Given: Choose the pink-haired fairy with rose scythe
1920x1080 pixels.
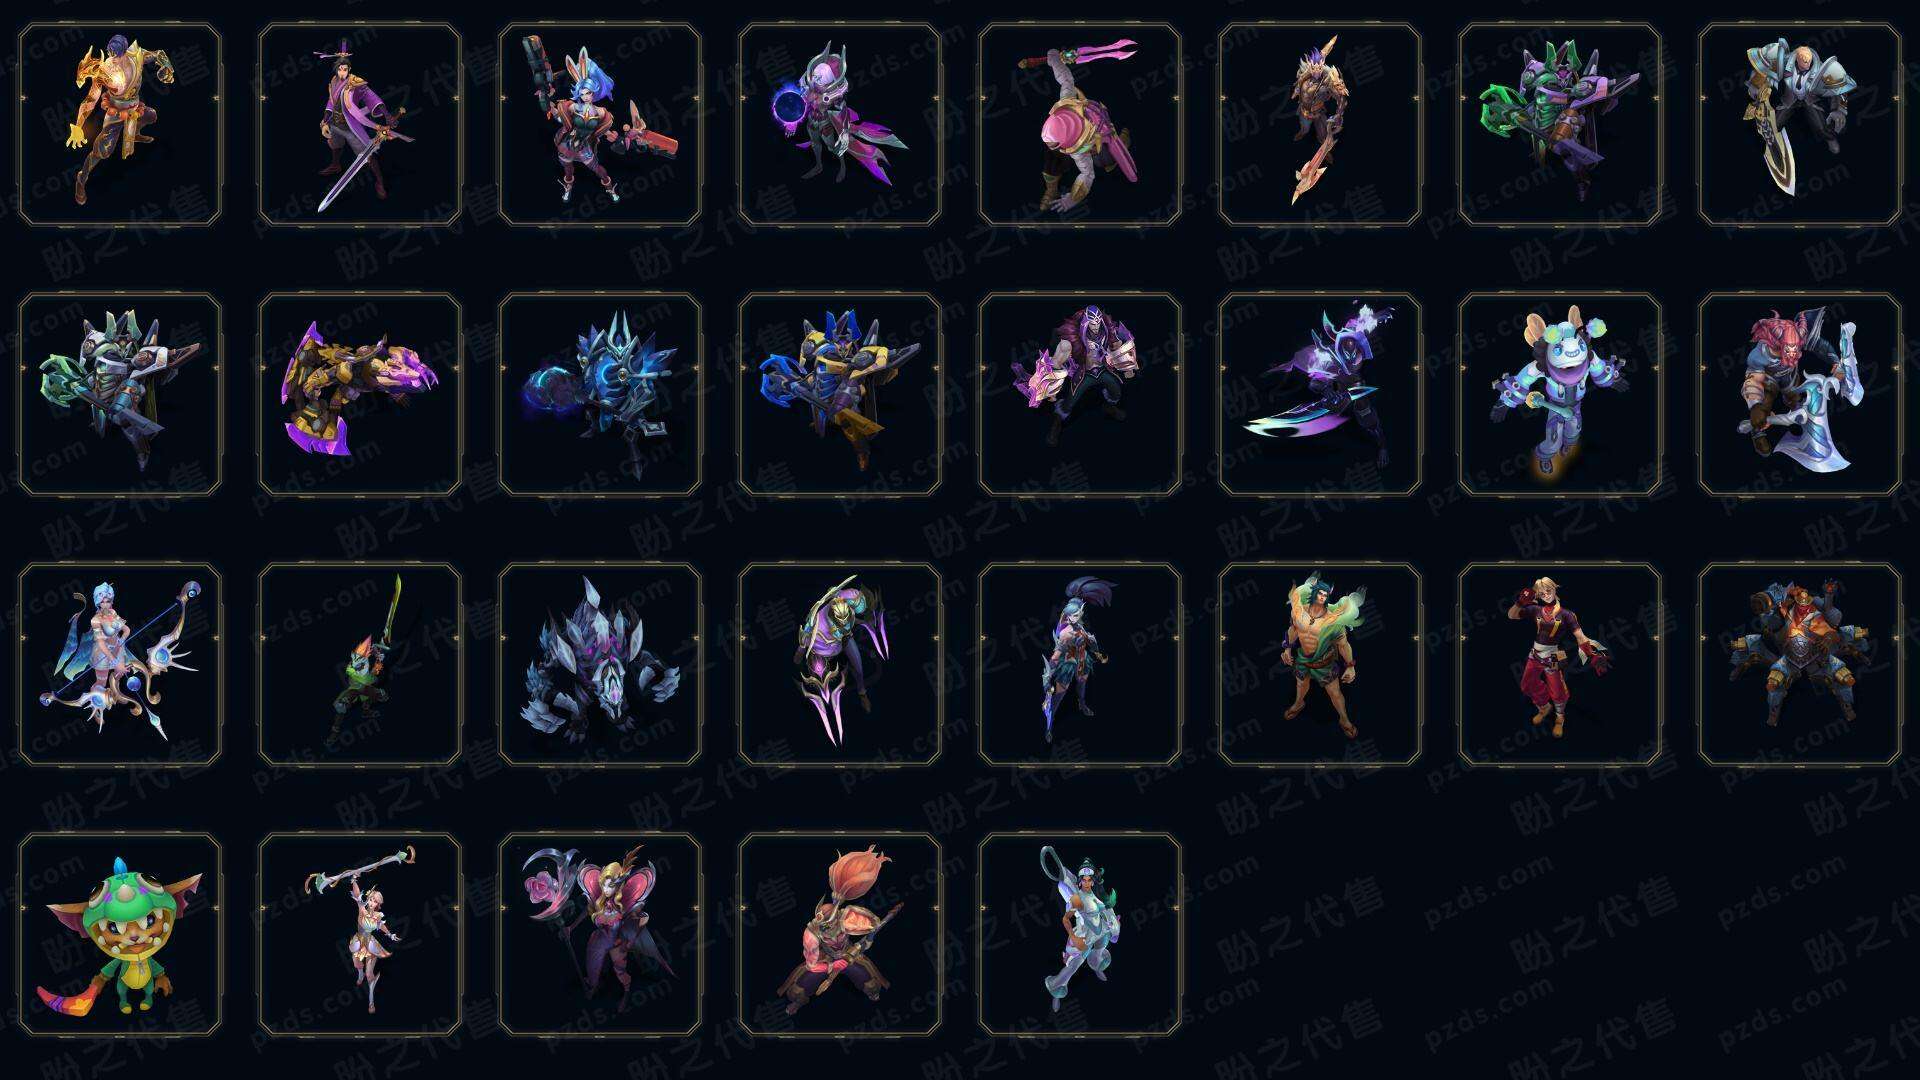Looking at the screenshot, I should coord(600,934).
